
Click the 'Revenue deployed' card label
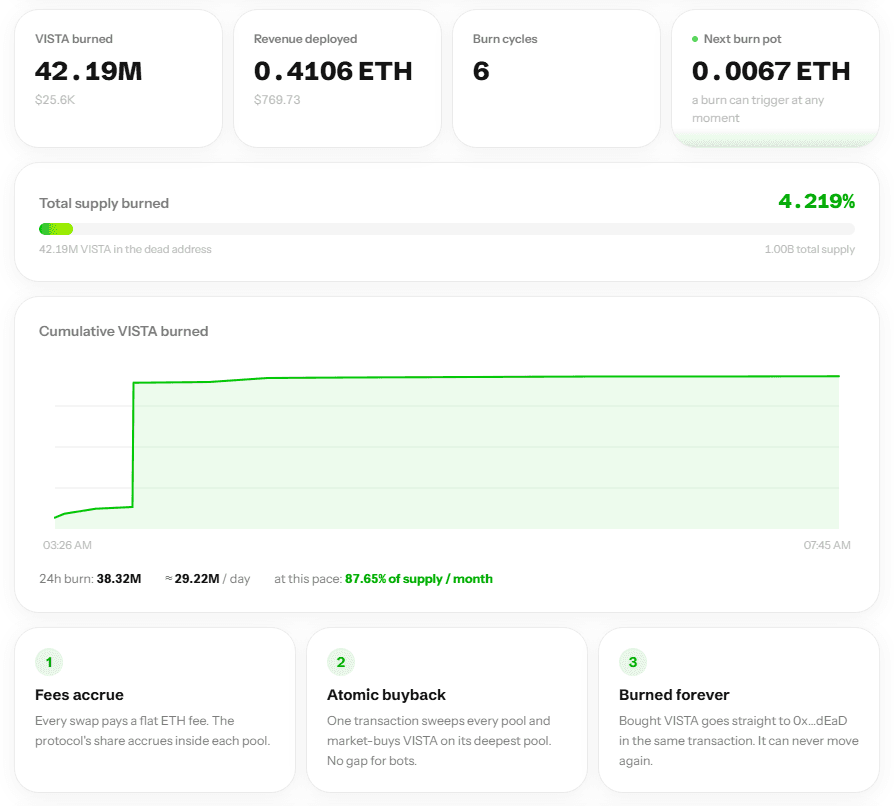click(x=306, y=39)
